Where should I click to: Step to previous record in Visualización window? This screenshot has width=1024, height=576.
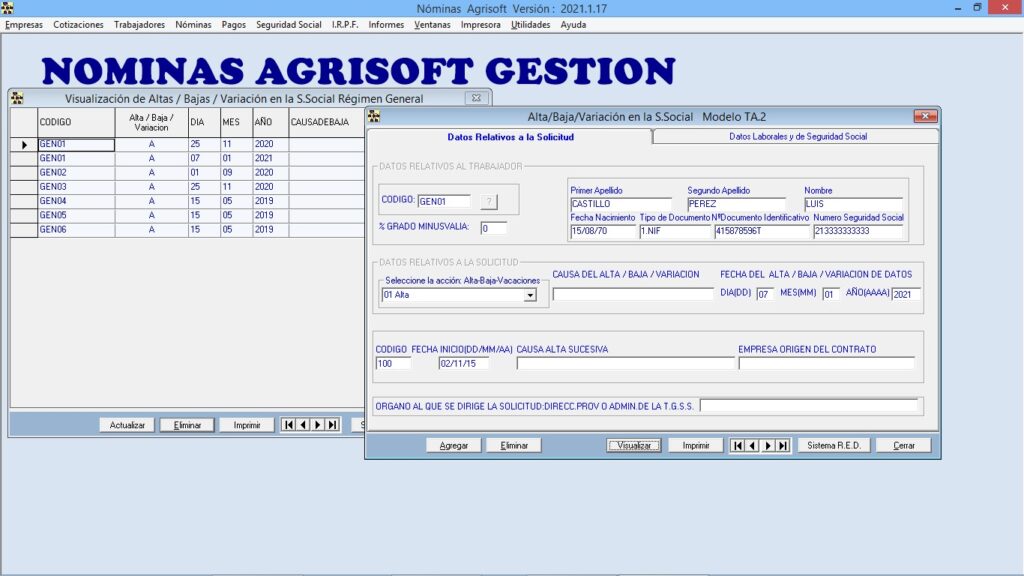[303, 425]
